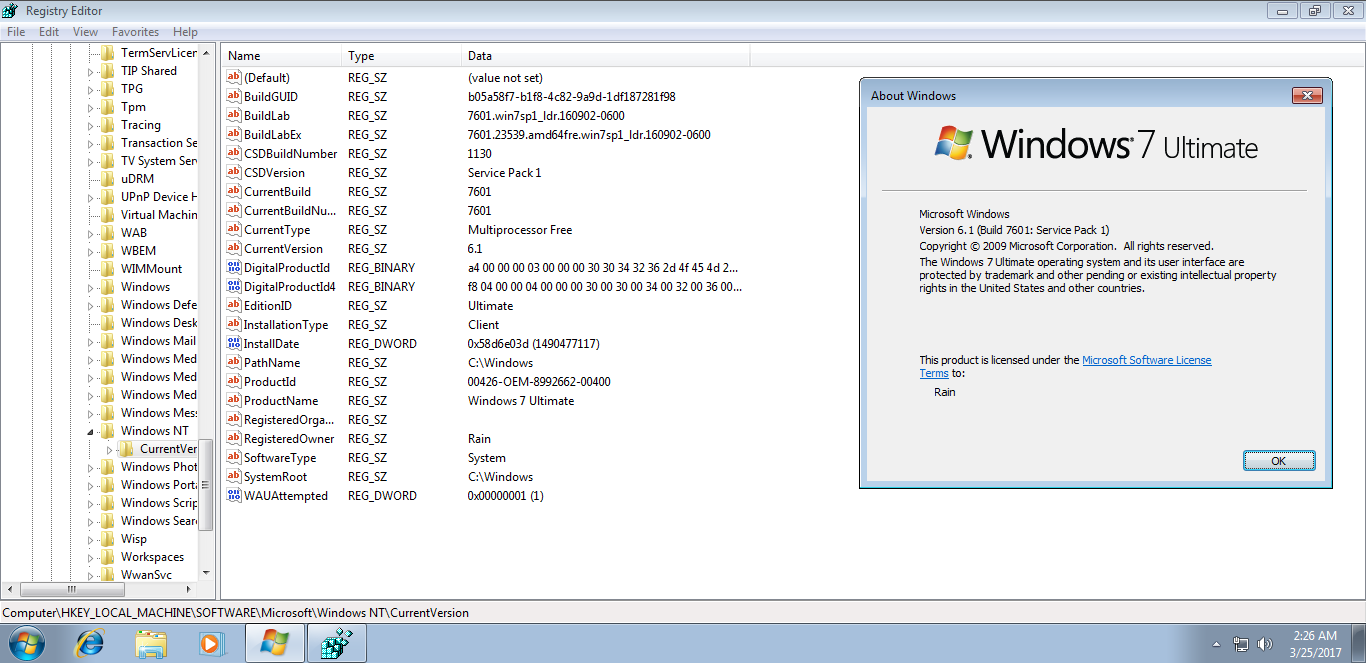1366x663 pixels.
Task: Click the Data column header
Action: point(605,56)
